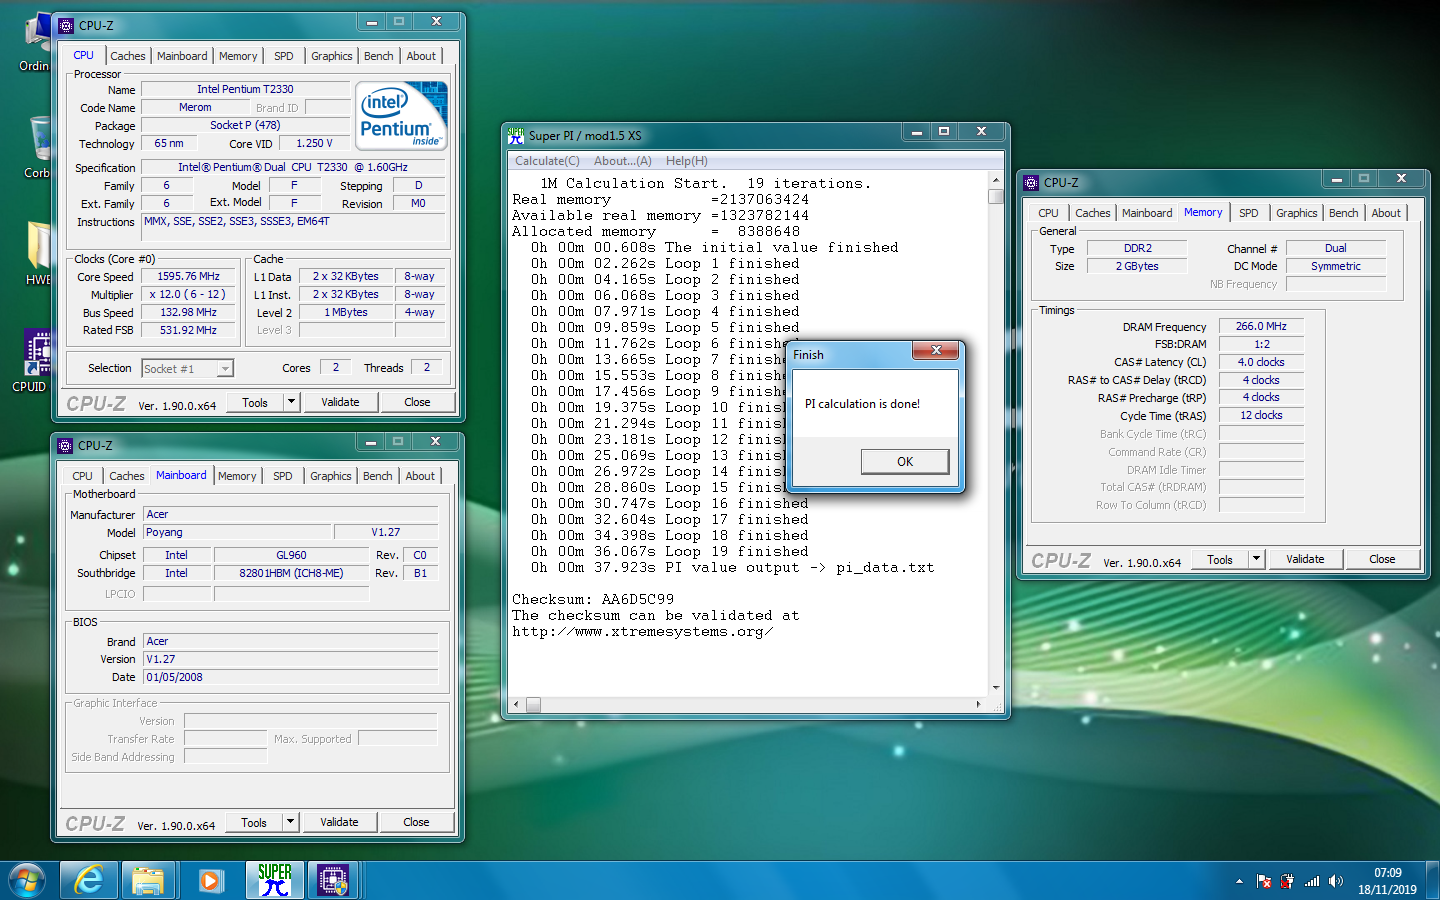This screenshot has width=1440, height=900.
Task: Open SPD tab in Memory CPU-Z window
Action: point(1249,213)
